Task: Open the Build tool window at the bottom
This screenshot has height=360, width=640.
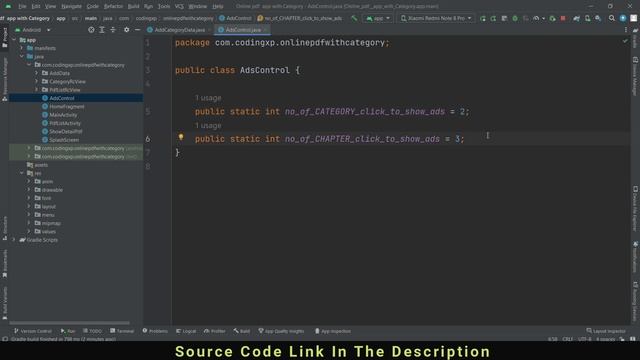Action: pyautogui.click(x=242, y=331)
